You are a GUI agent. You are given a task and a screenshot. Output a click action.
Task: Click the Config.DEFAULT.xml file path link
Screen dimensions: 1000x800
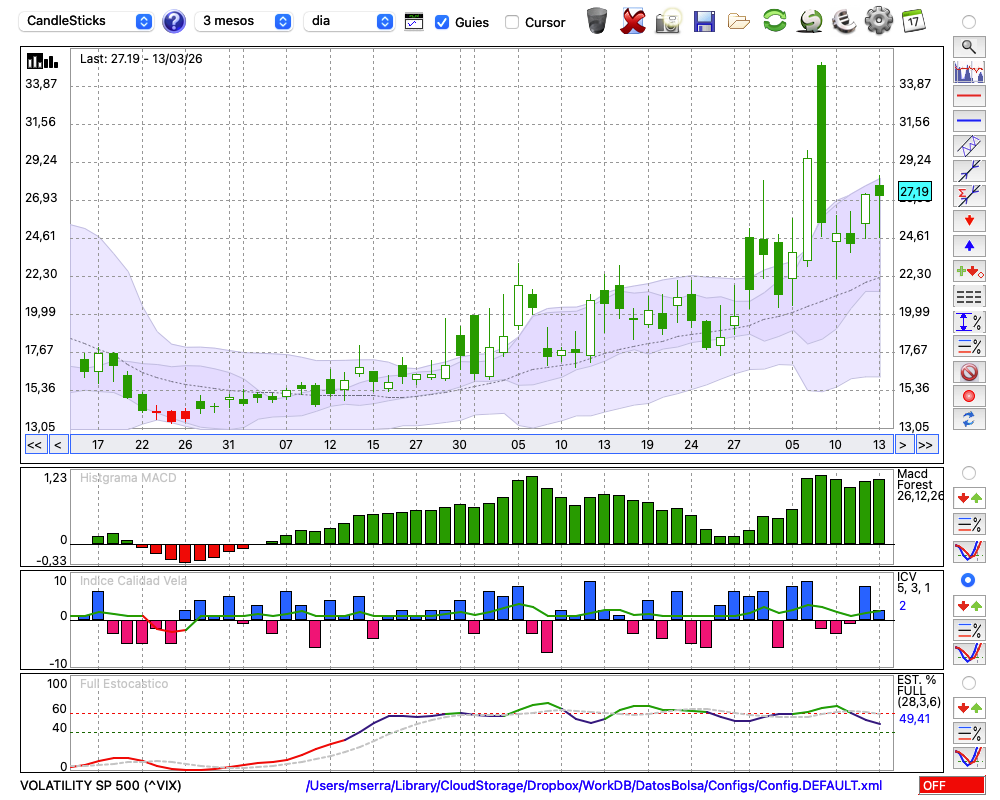tap(594, 786)
